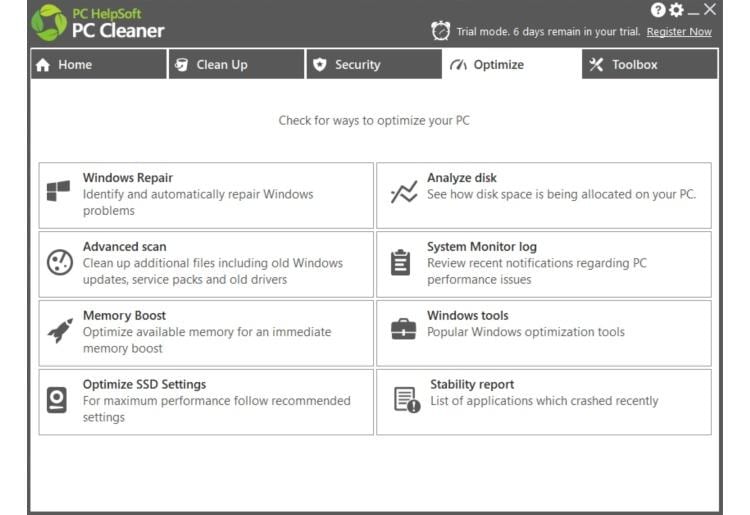This screenshot has height=515, width=750.
Task: Click the Advanced scan gauge icon
Action: coord(59,262)
